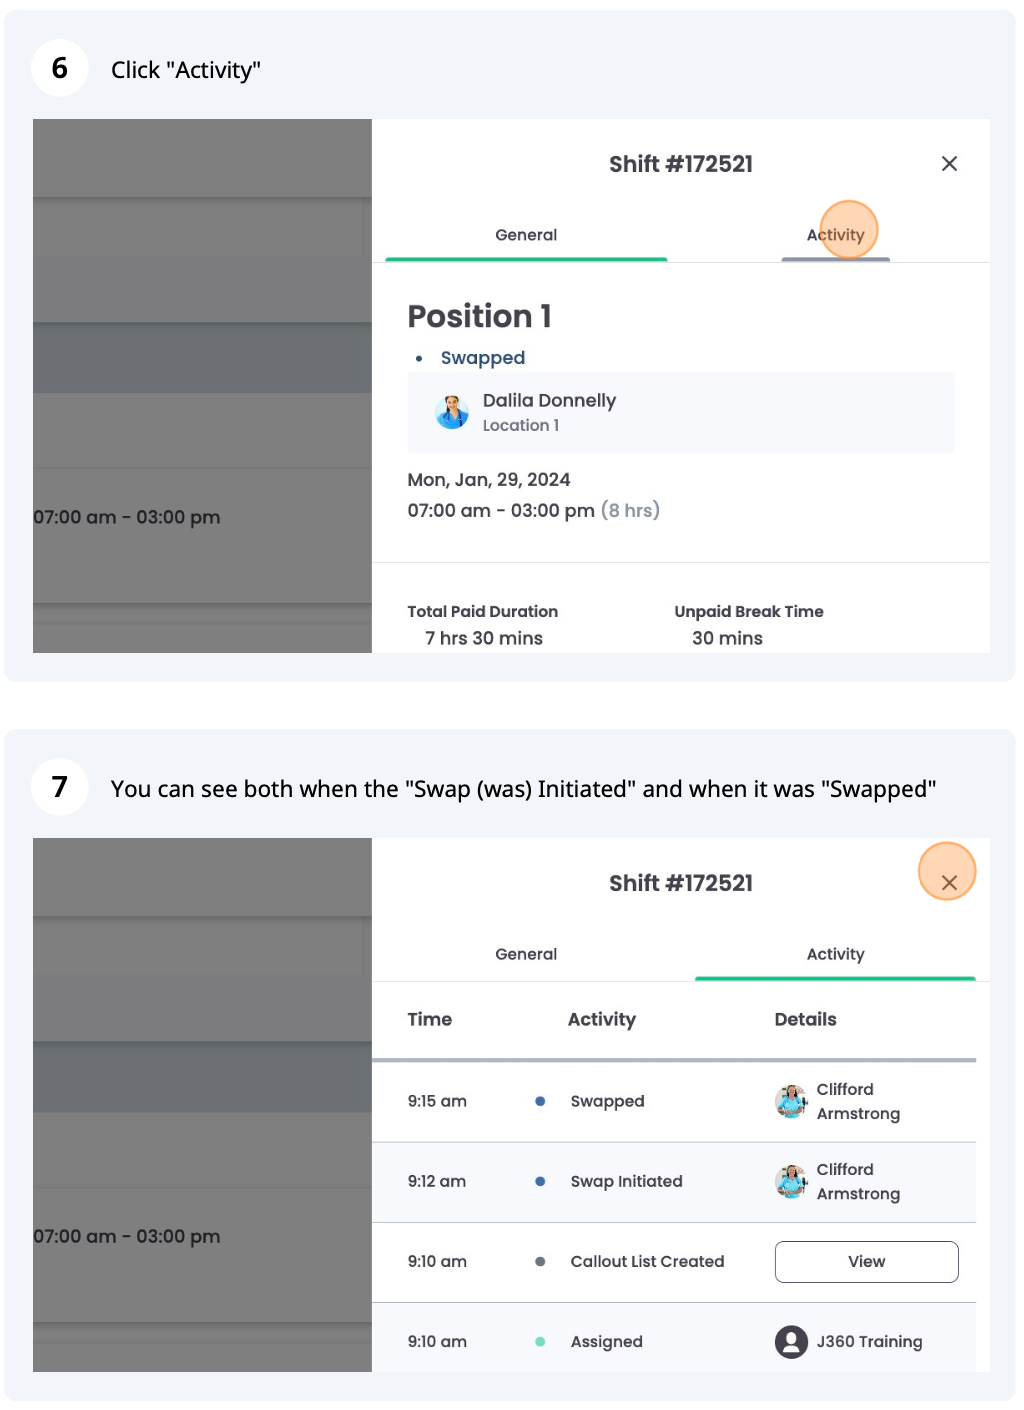Screen dimensions: 1024x1410
Task: Click Clifford Armstrong's avatar in Swapped row
Action: 791,1101
